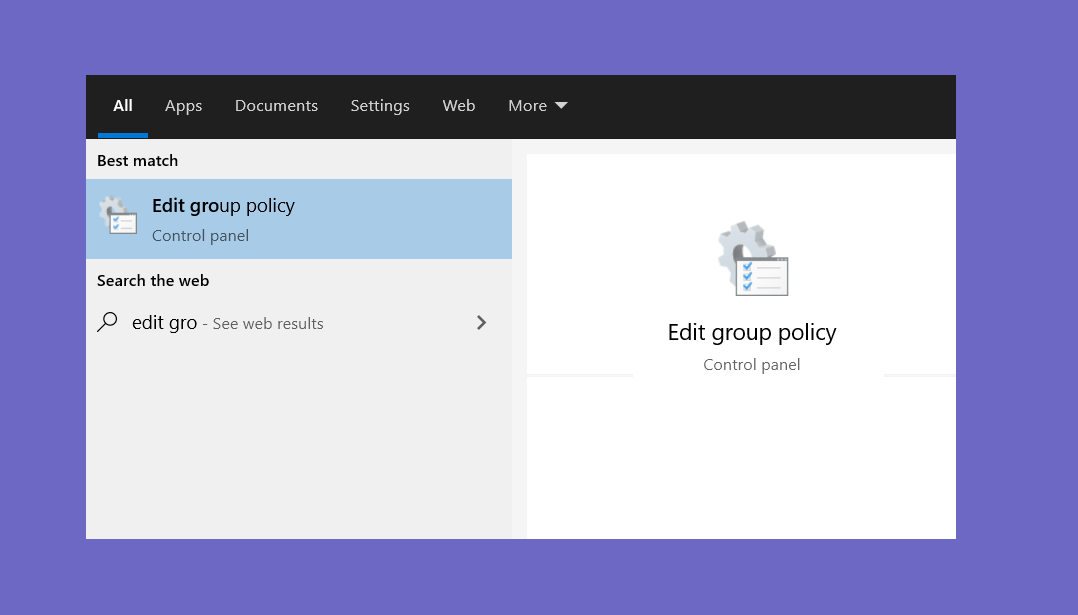The width and height of the screenshot is (1078, 615).
Task: Click the Best match section header
Action: [138, 161]
